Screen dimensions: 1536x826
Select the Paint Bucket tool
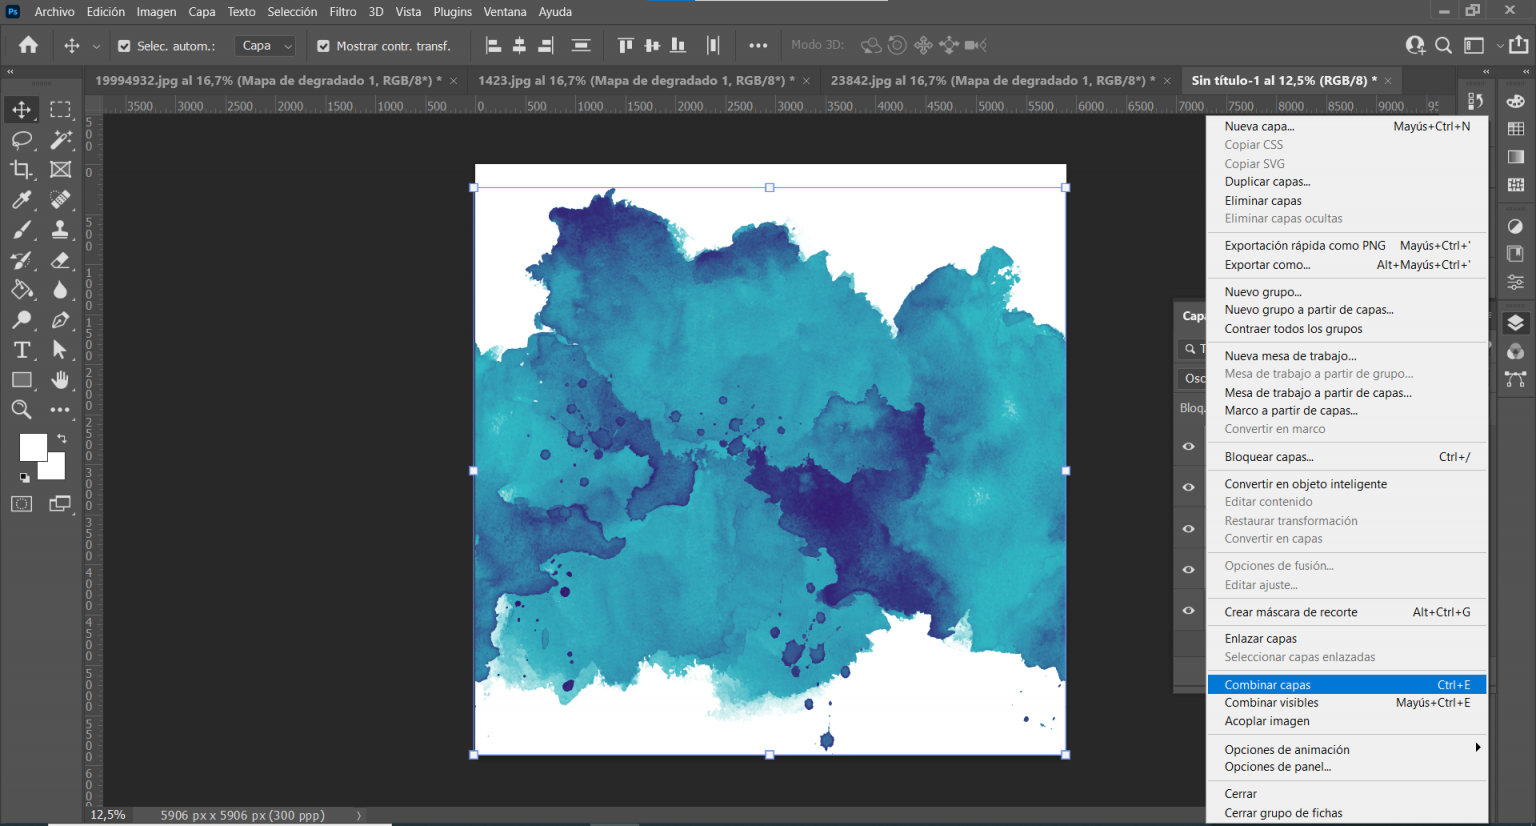[21, 289]
